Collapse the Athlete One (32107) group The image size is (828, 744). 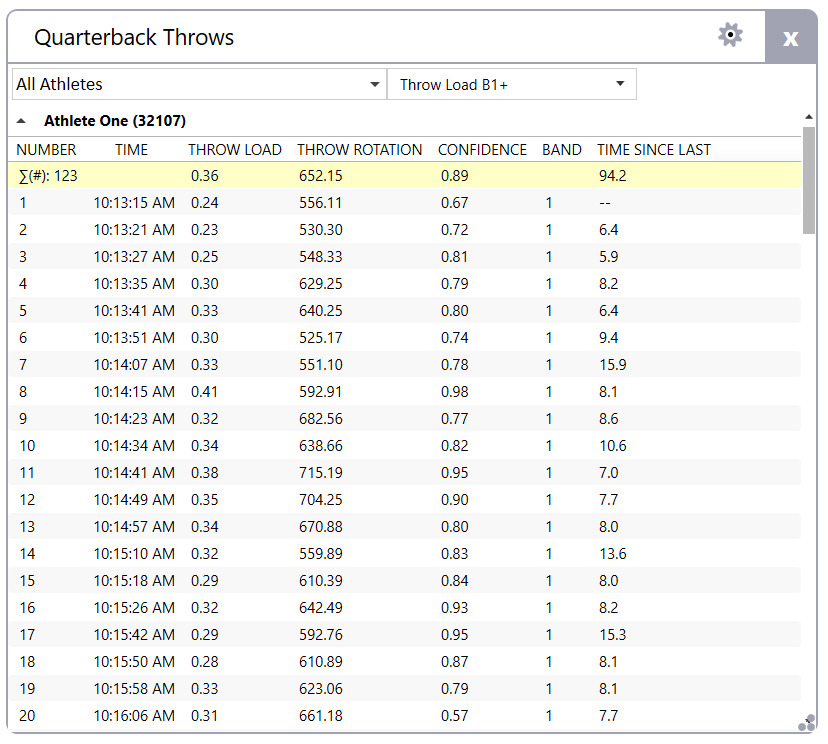click(21, 121)
